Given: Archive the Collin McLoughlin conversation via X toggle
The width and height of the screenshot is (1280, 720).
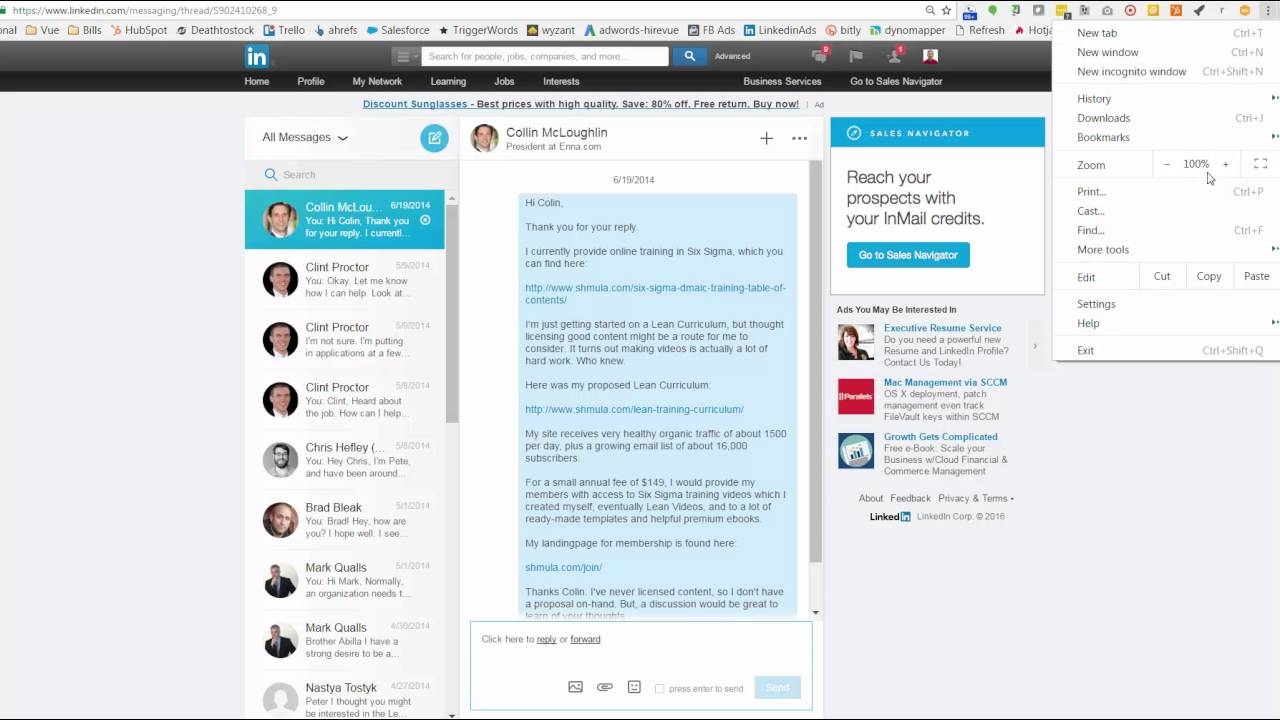Looking at the screenshot, I should tap(424, 220).
